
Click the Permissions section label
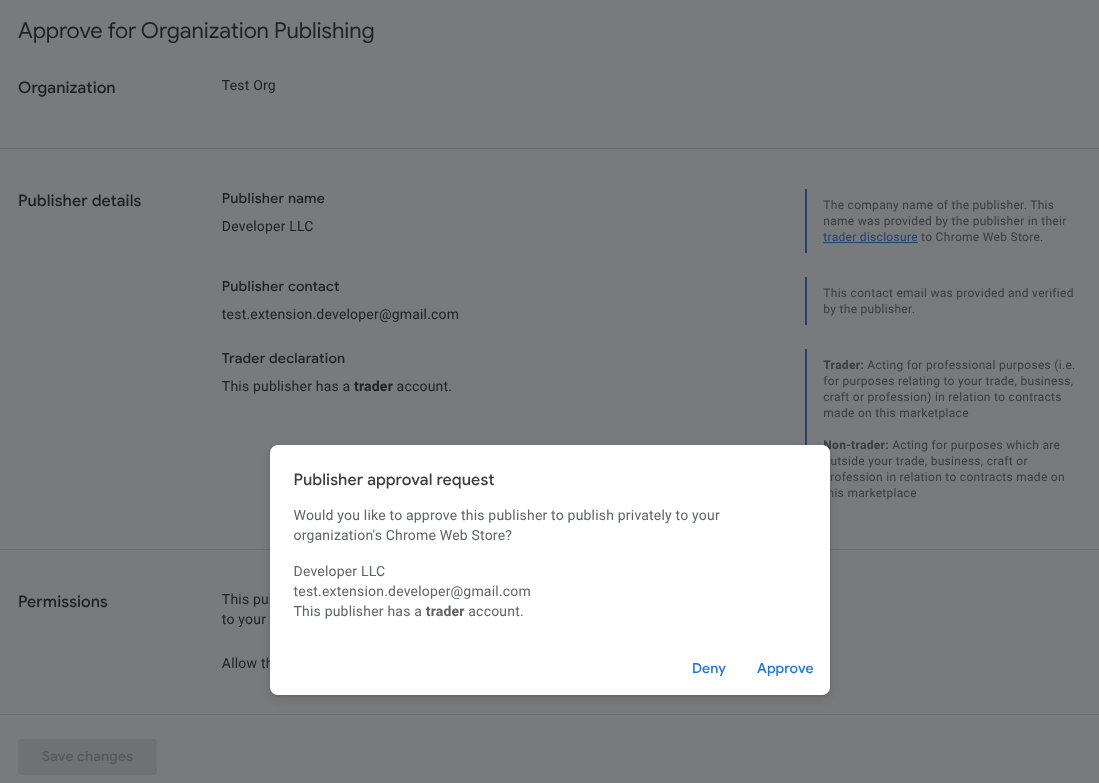(x=63, y=602)
